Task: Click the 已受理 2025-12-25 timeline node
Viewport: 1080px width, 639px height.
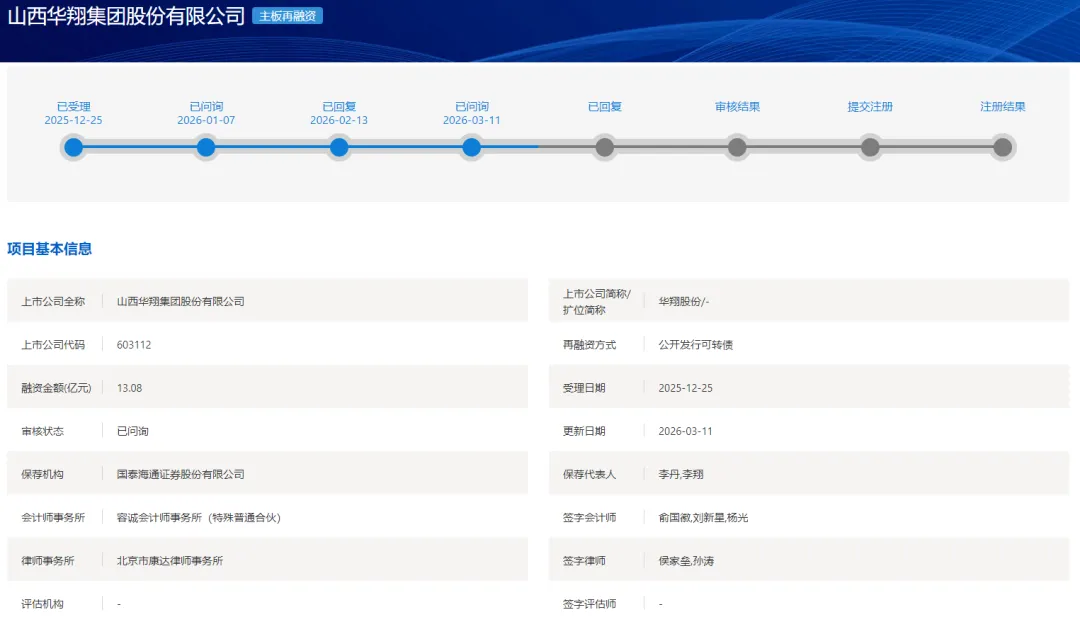Action: [x=74, y=147]
